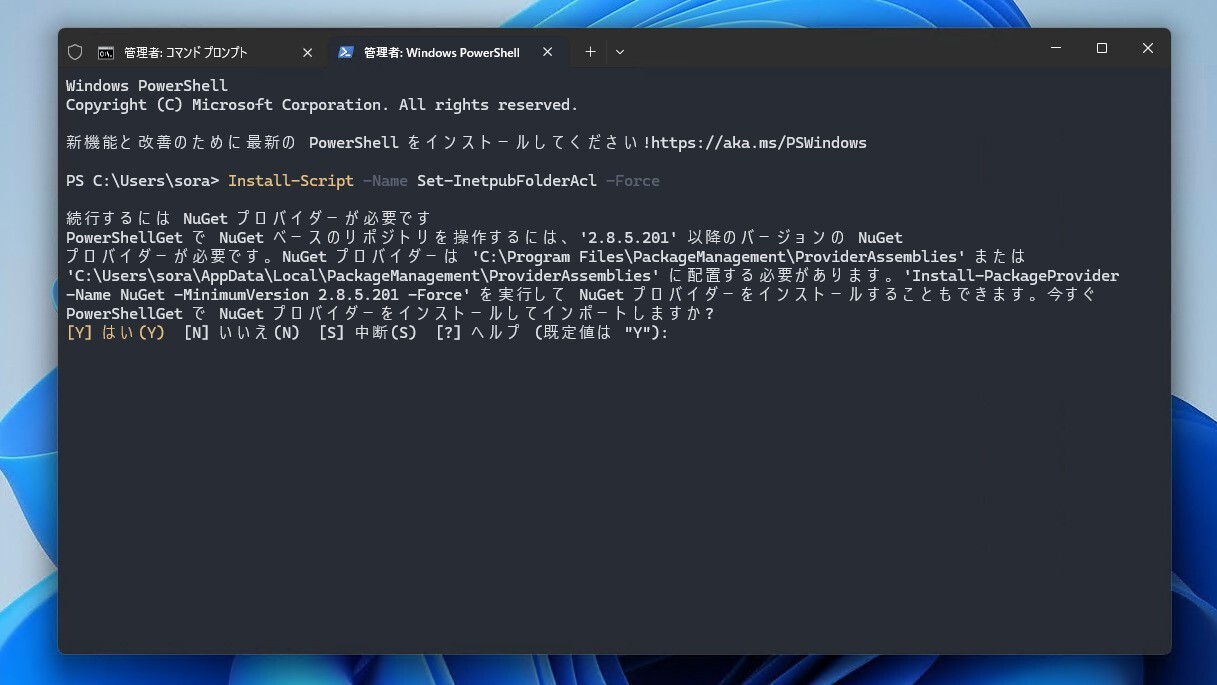Click the Set-InetpubFolderAcl argument text
1217x685 pixels.
(507, 181)
